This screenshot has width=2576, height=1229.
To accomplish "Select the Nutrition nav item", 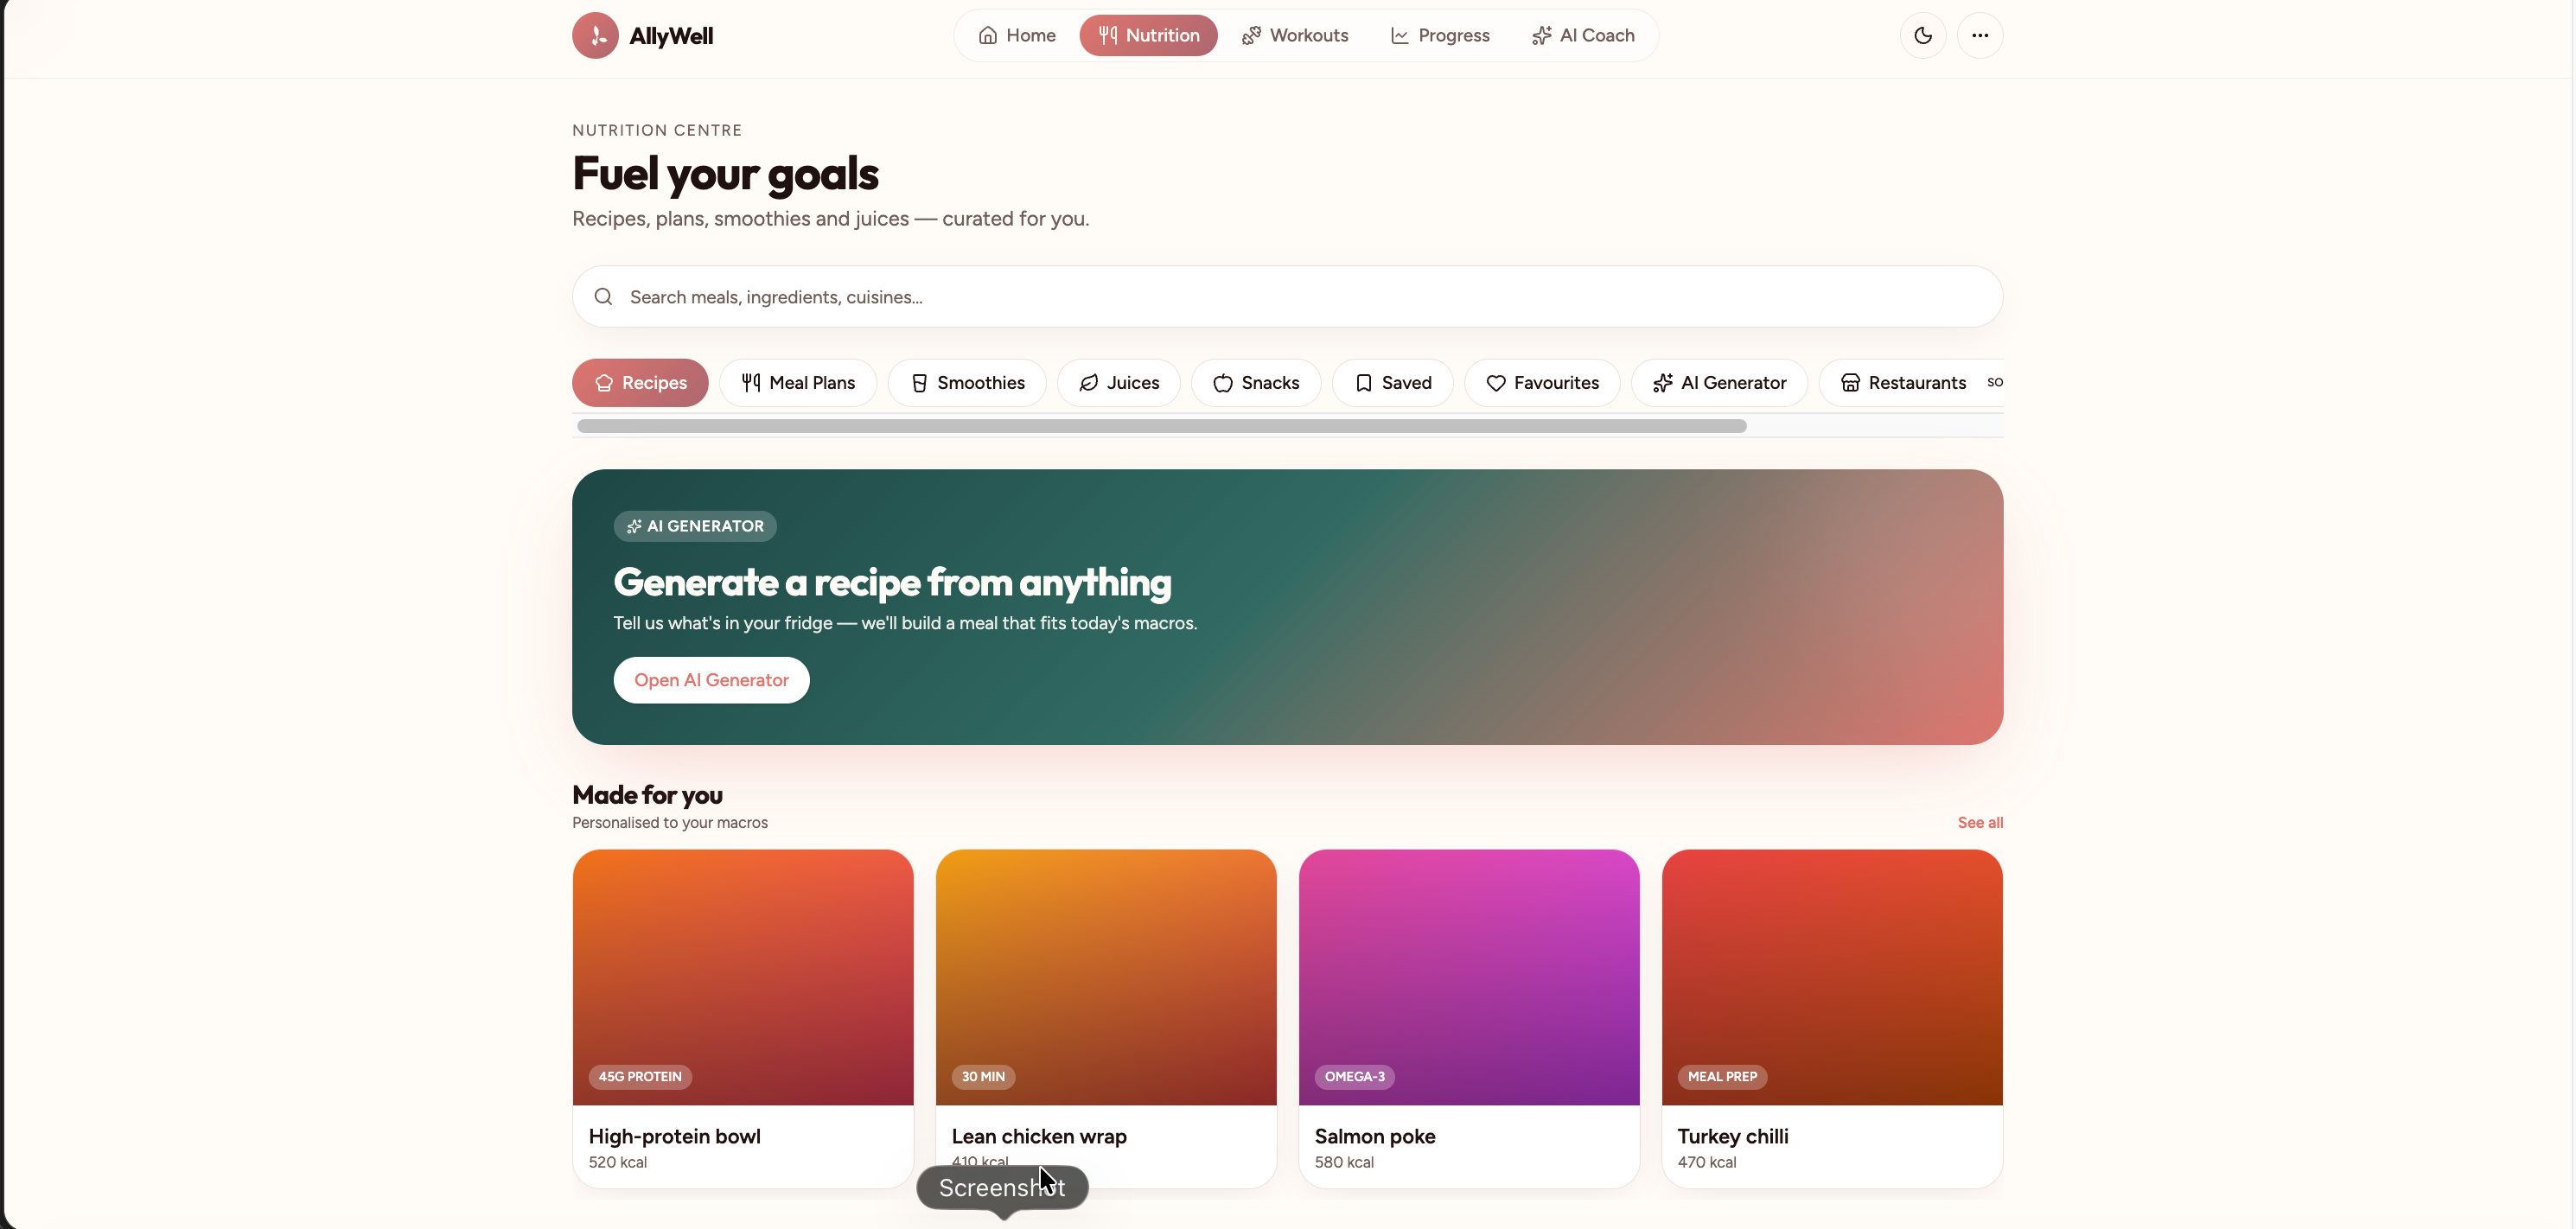I will point(1148,35).
